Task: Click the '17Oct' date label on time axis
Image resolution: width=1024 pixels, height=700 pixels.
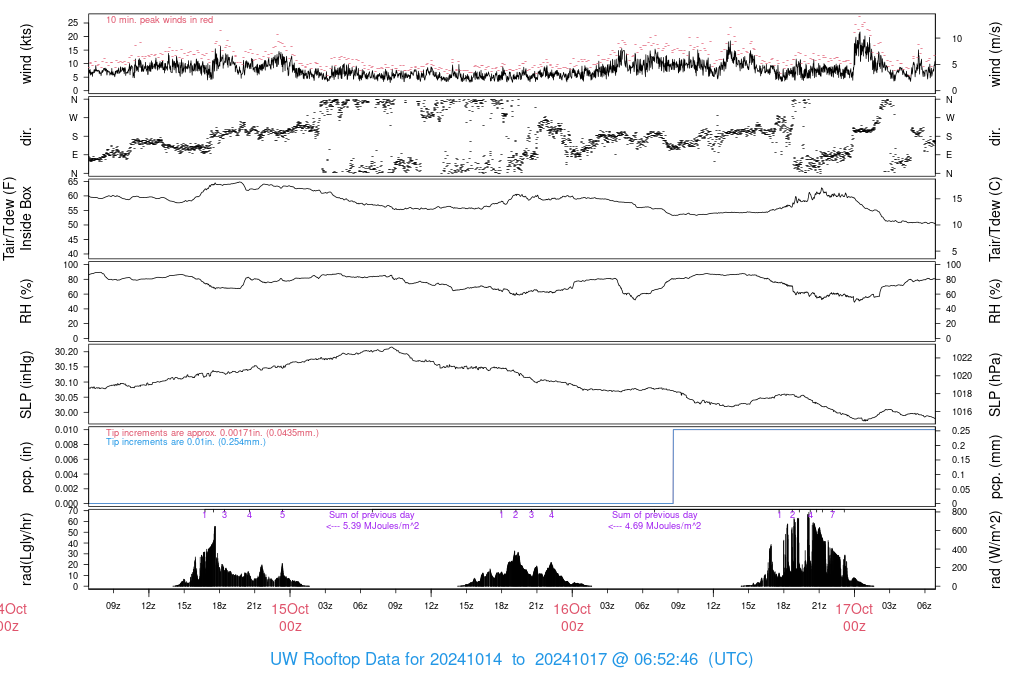Action: click(854, 609)
